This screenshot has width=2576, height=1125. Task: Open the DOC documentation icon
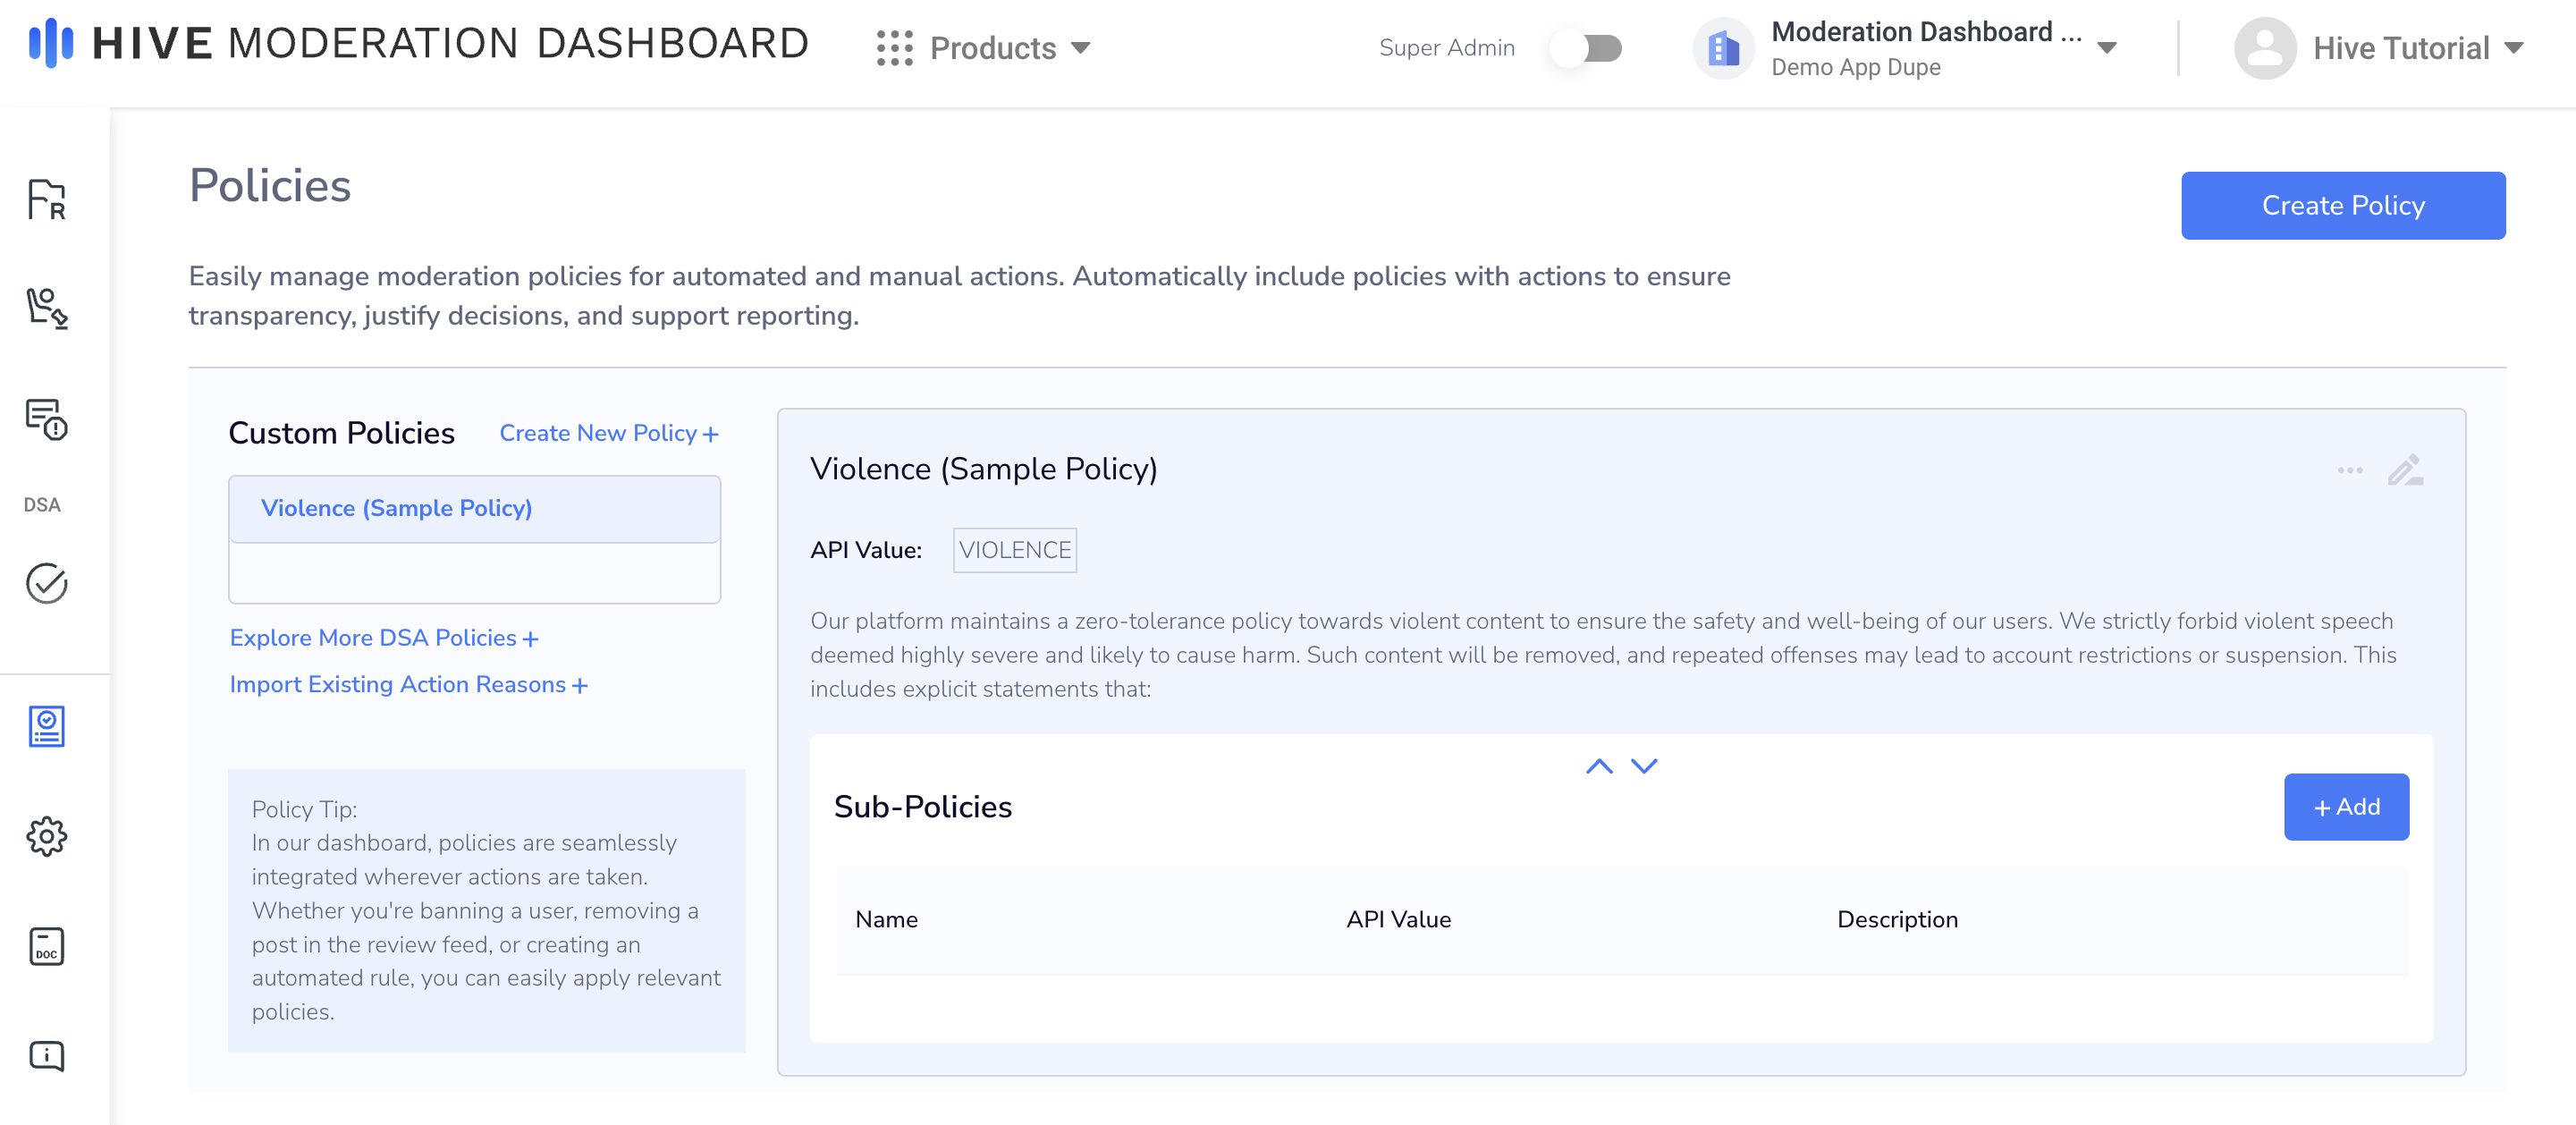tap(46, 946)
